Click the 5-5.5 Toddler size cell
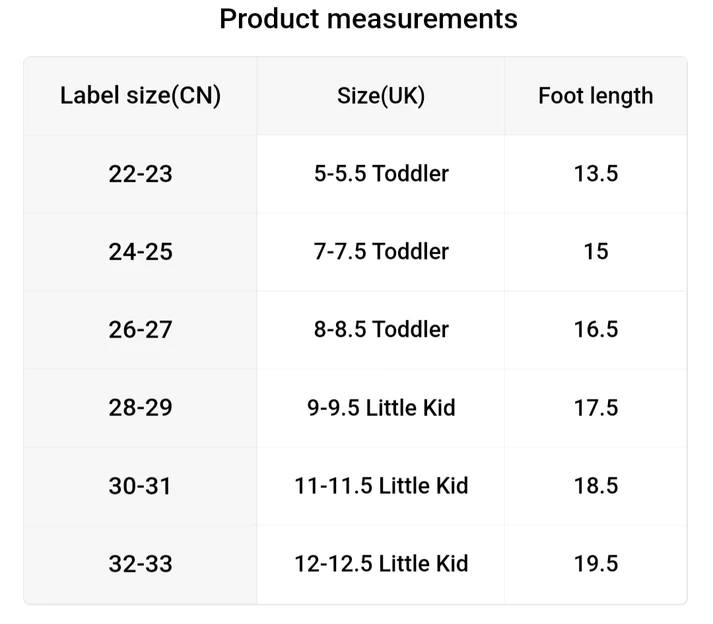Image resolution: width=713 pixels, height=624 pixels. (381, 173)
